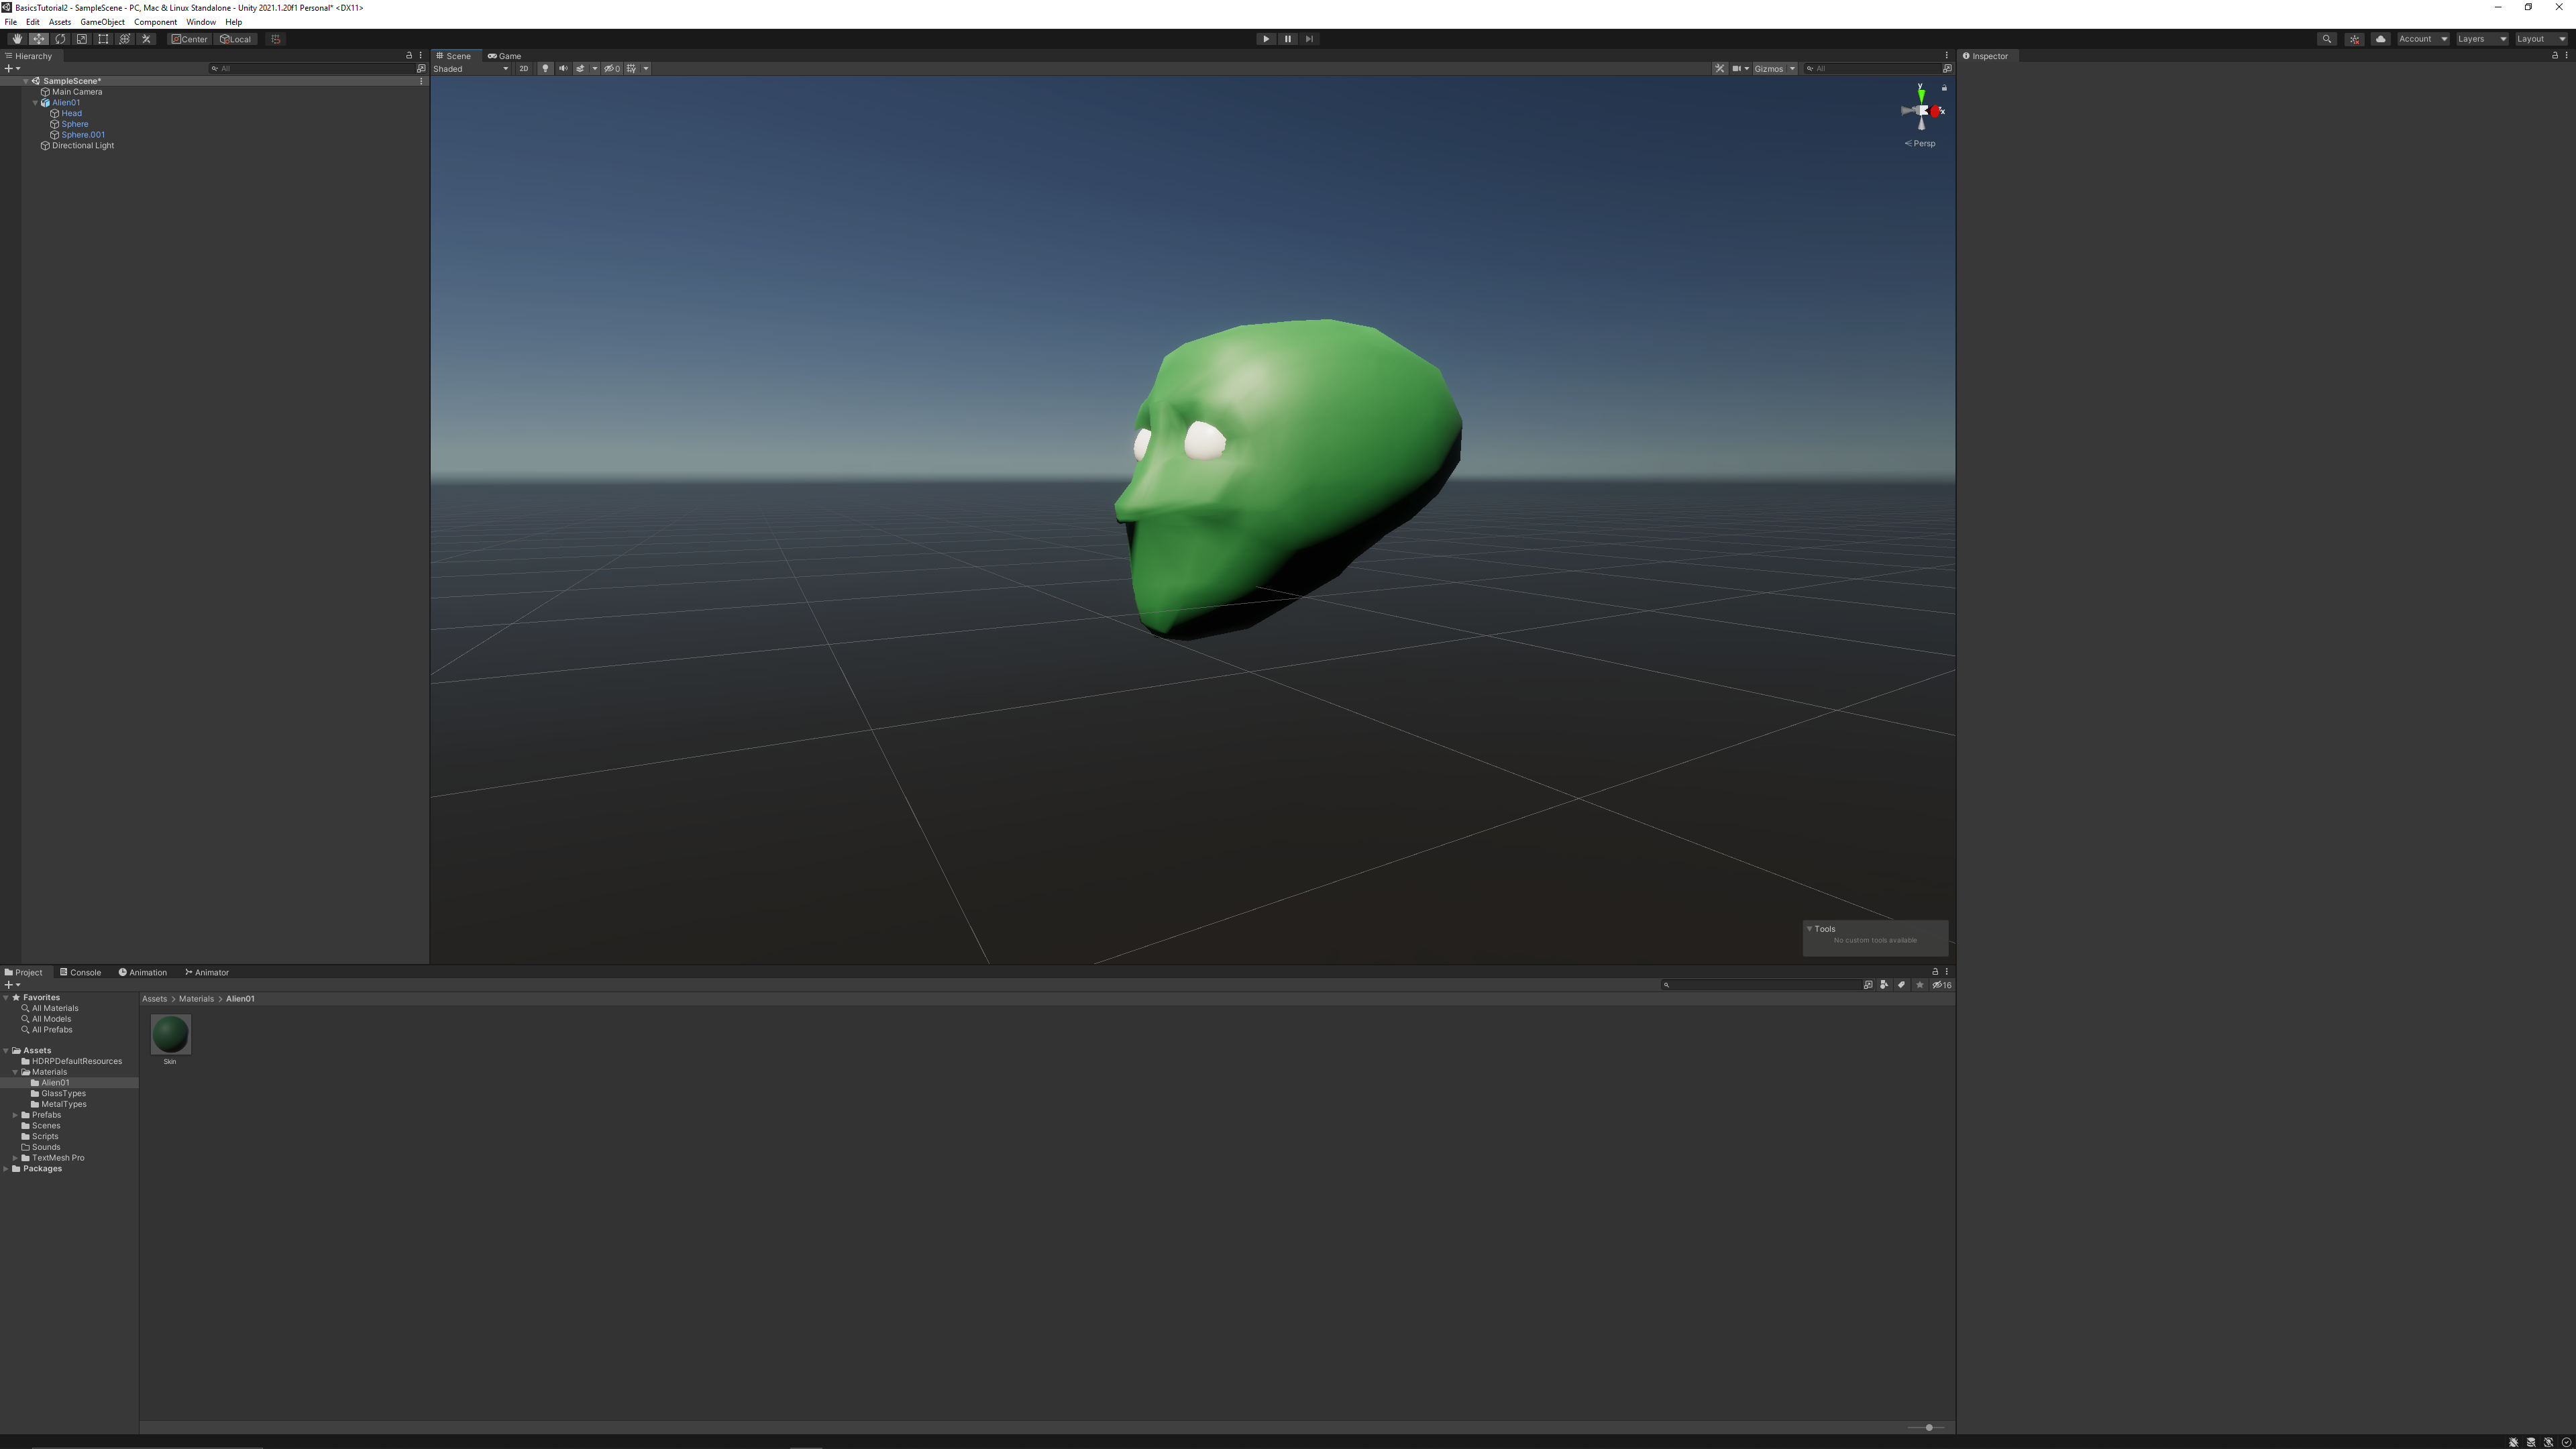Open scene camera settings dropdown
2576x1449 pixels.
click(1741, 69)
